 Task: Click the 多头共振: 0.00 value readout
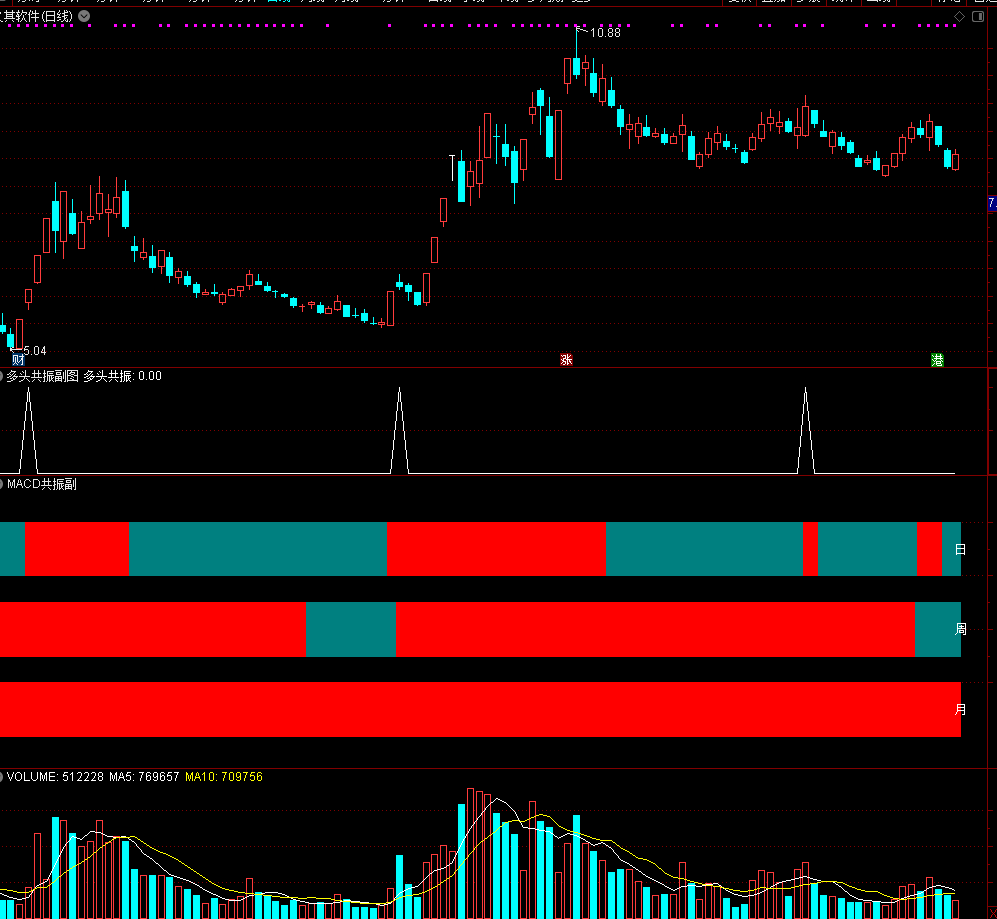(x=123, y=376)
